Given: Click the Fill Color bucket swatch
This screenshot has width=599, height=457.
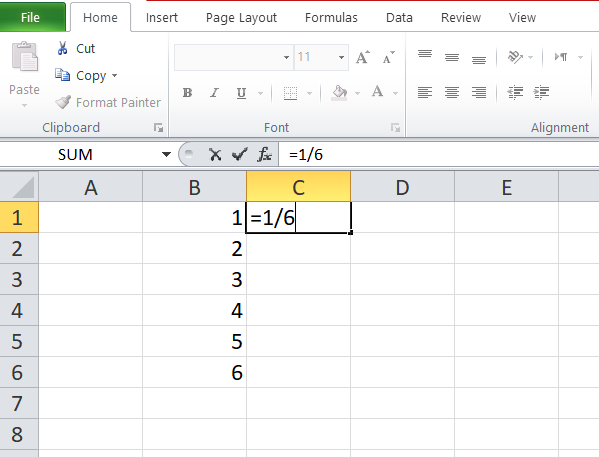Looking at the screenshot, I should pyautogui.click(x=339, y=93).
